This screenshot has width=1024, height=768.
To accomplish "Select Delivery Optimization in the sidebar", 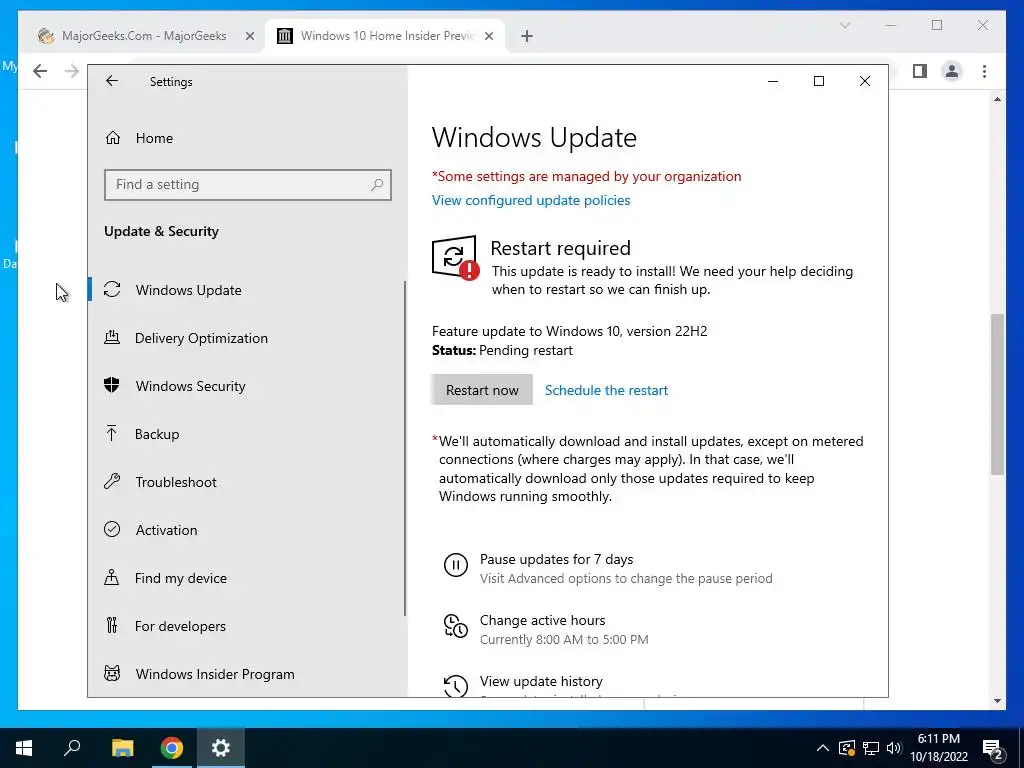I will pos(247,338).
